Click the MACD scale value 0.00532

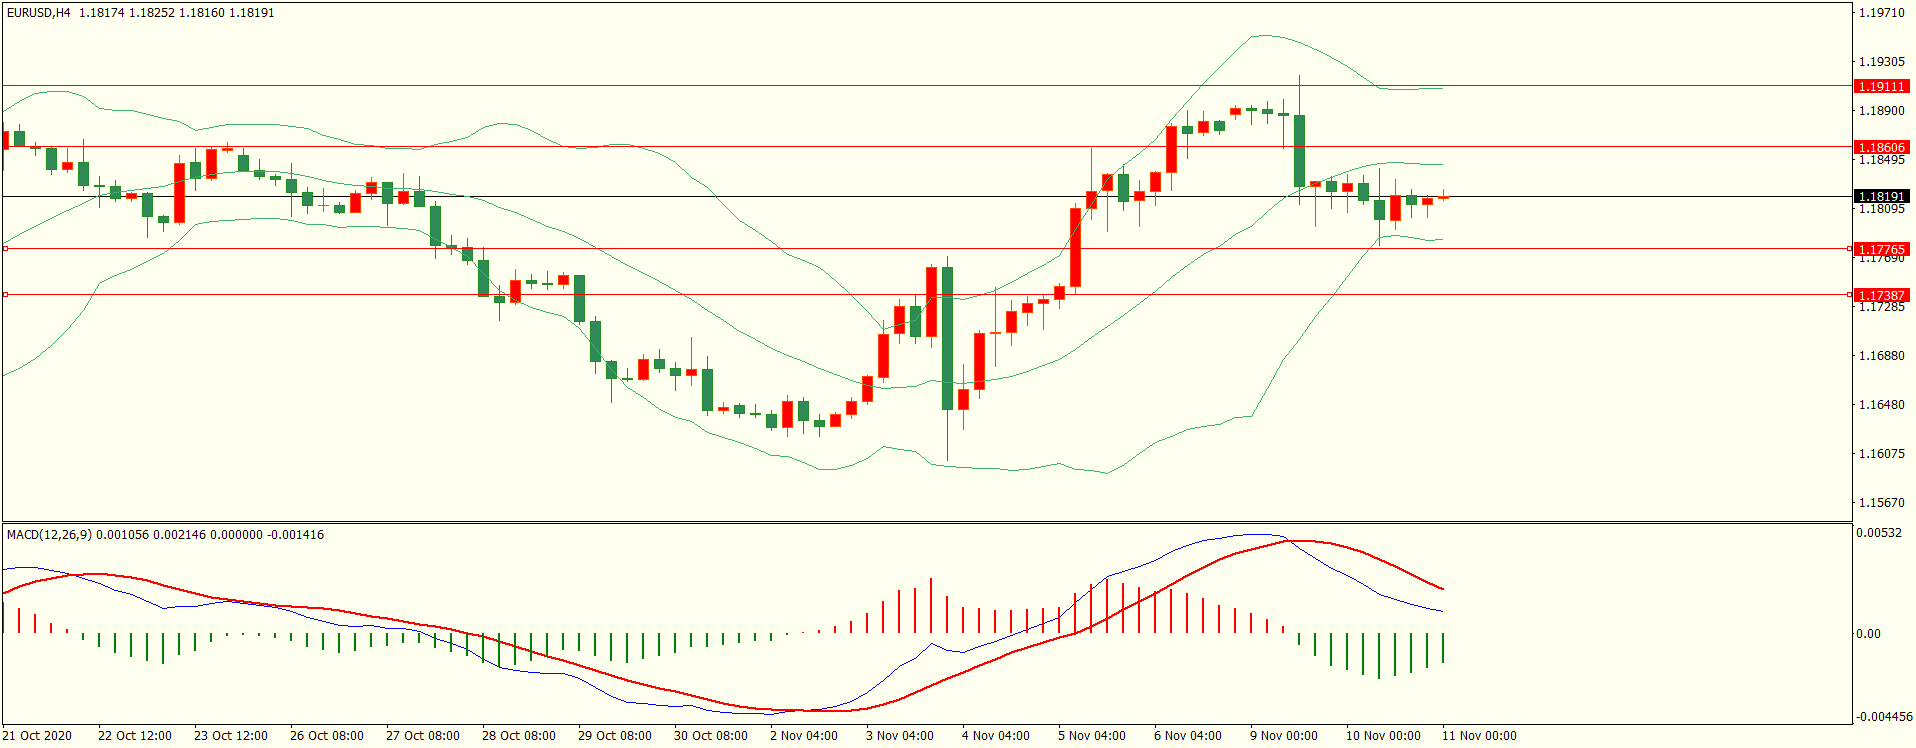(x=1880, y=533)
